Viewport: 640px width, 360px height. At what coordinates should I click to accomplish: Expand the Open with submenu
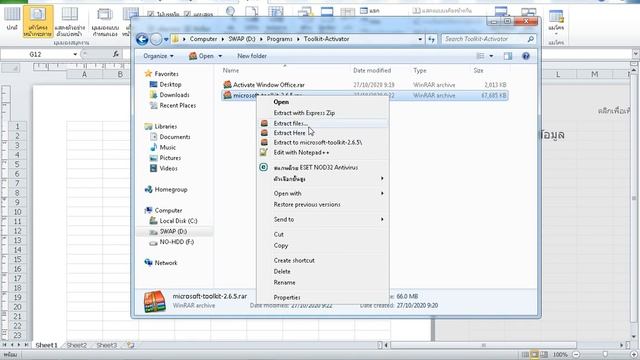[x=322, y=193]
